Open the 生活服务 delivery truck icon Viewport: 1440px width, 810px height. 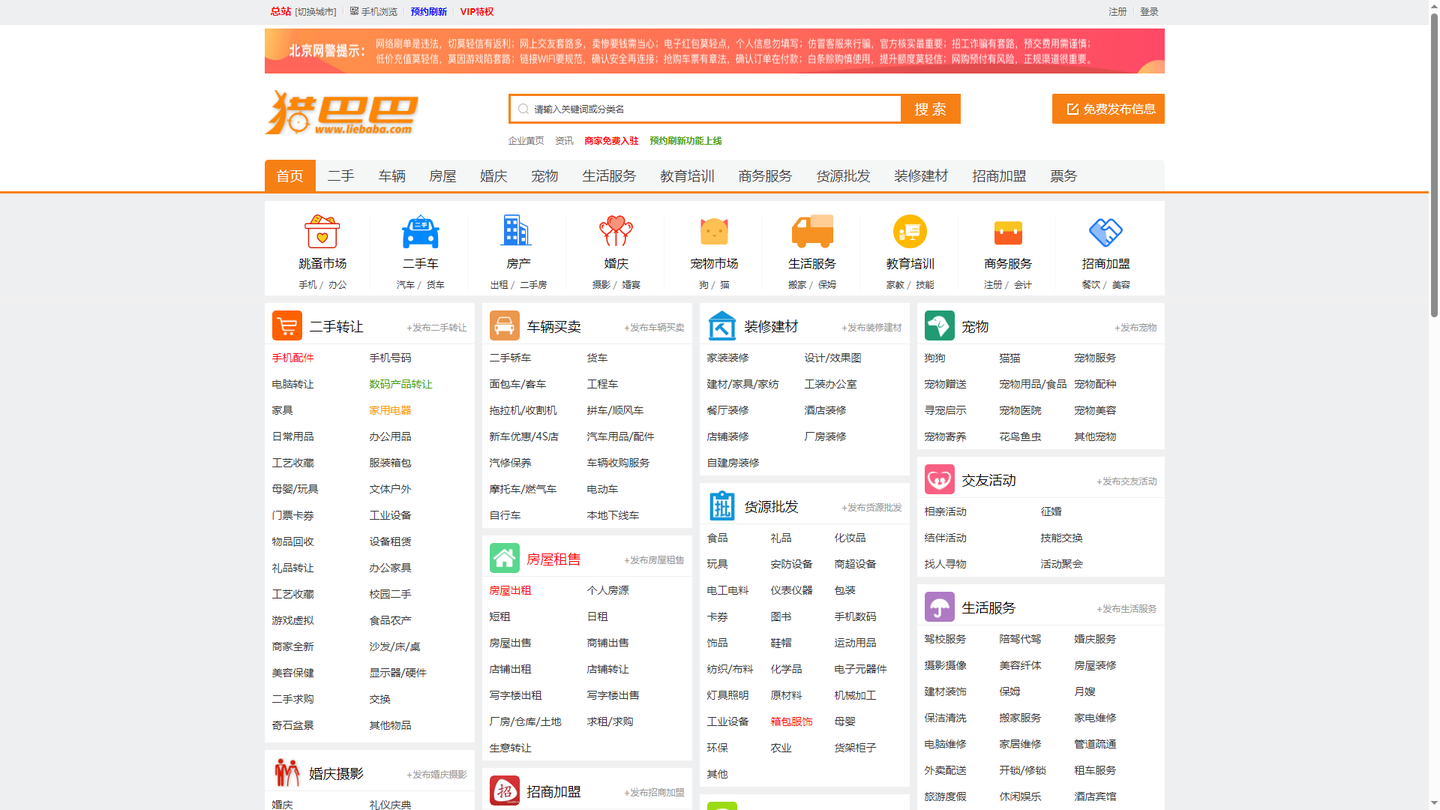point(812,232)
